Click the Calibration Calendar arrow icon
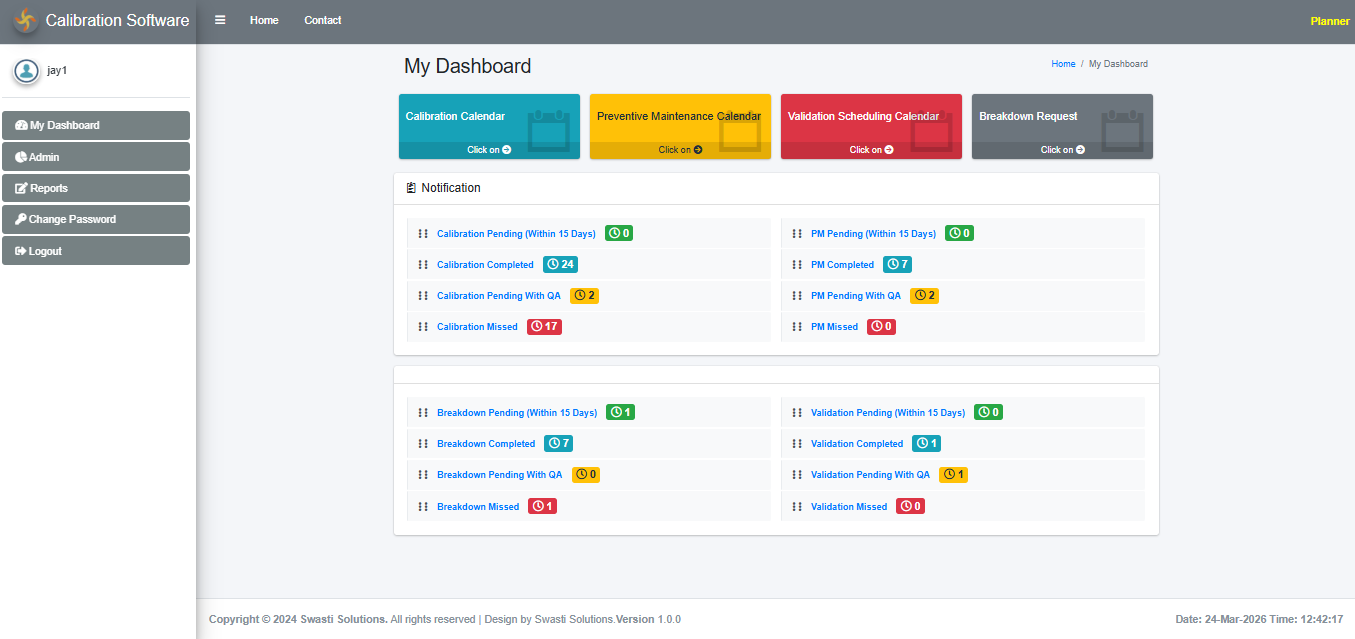This screenshot has height=639, width=1355. [506, 150]
